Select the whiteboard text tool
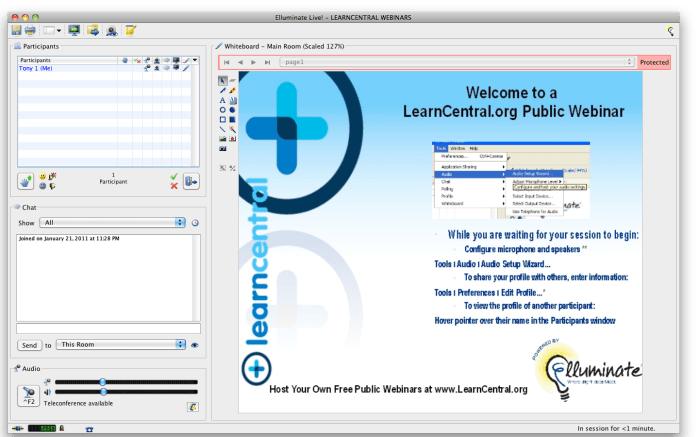The width and height of the screenshot is (699, 437). (x=223, y=100)
